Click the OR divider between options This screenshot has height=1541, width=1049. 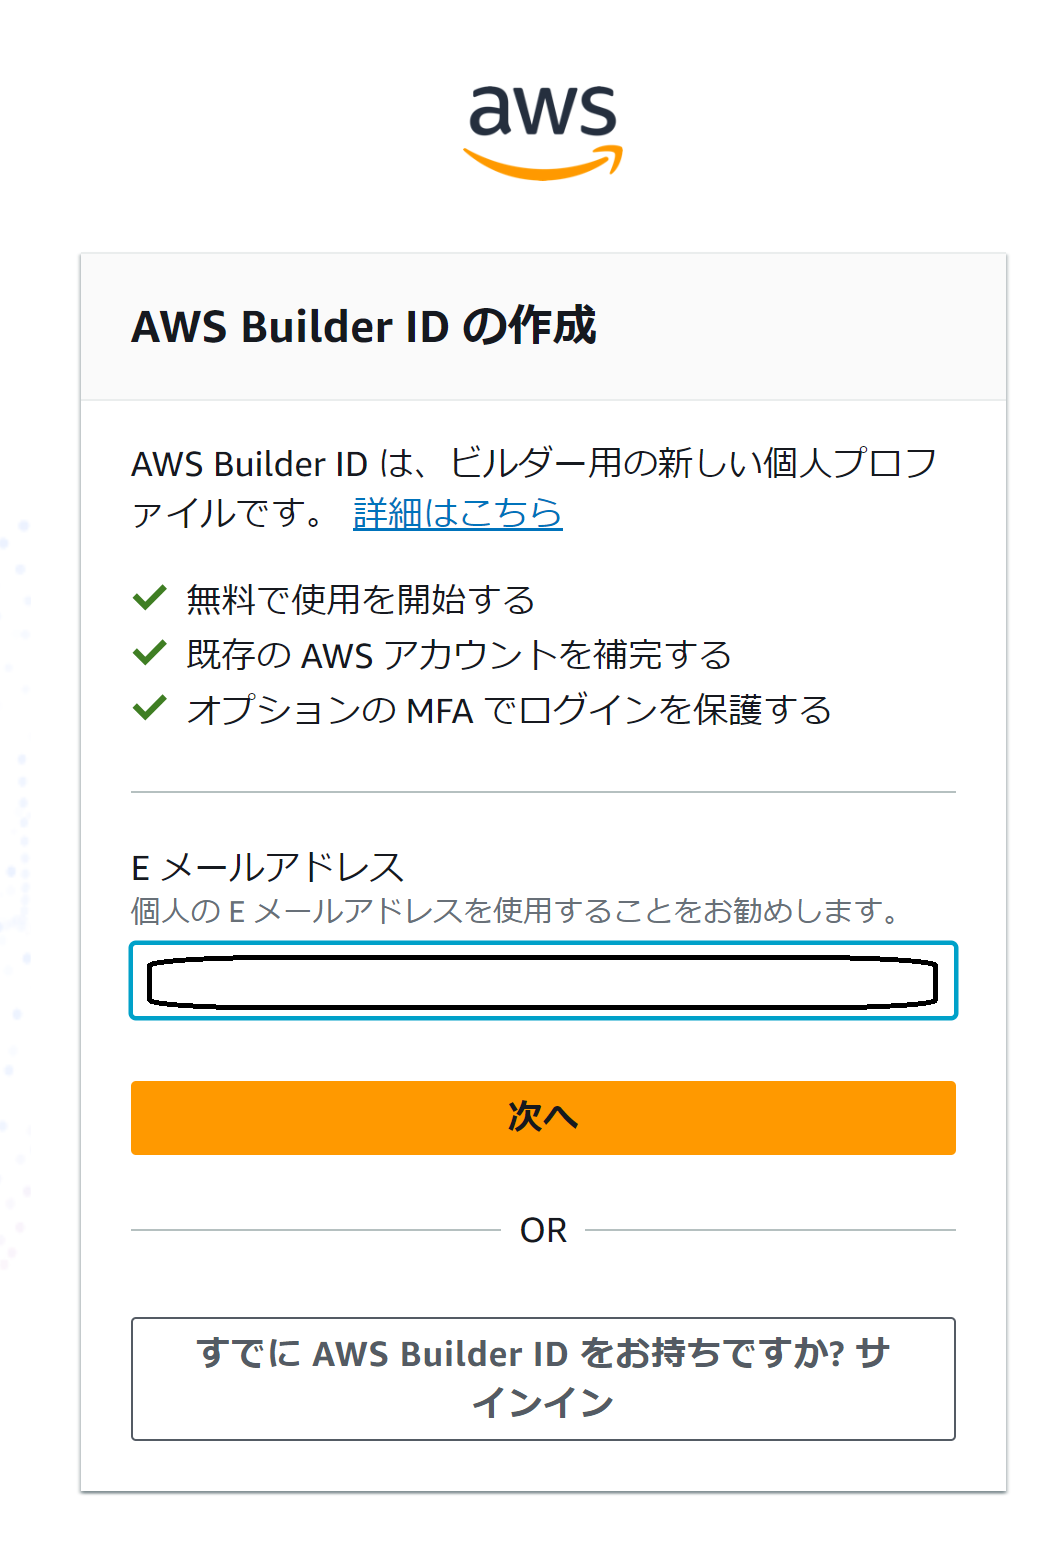pos(543,1229)
